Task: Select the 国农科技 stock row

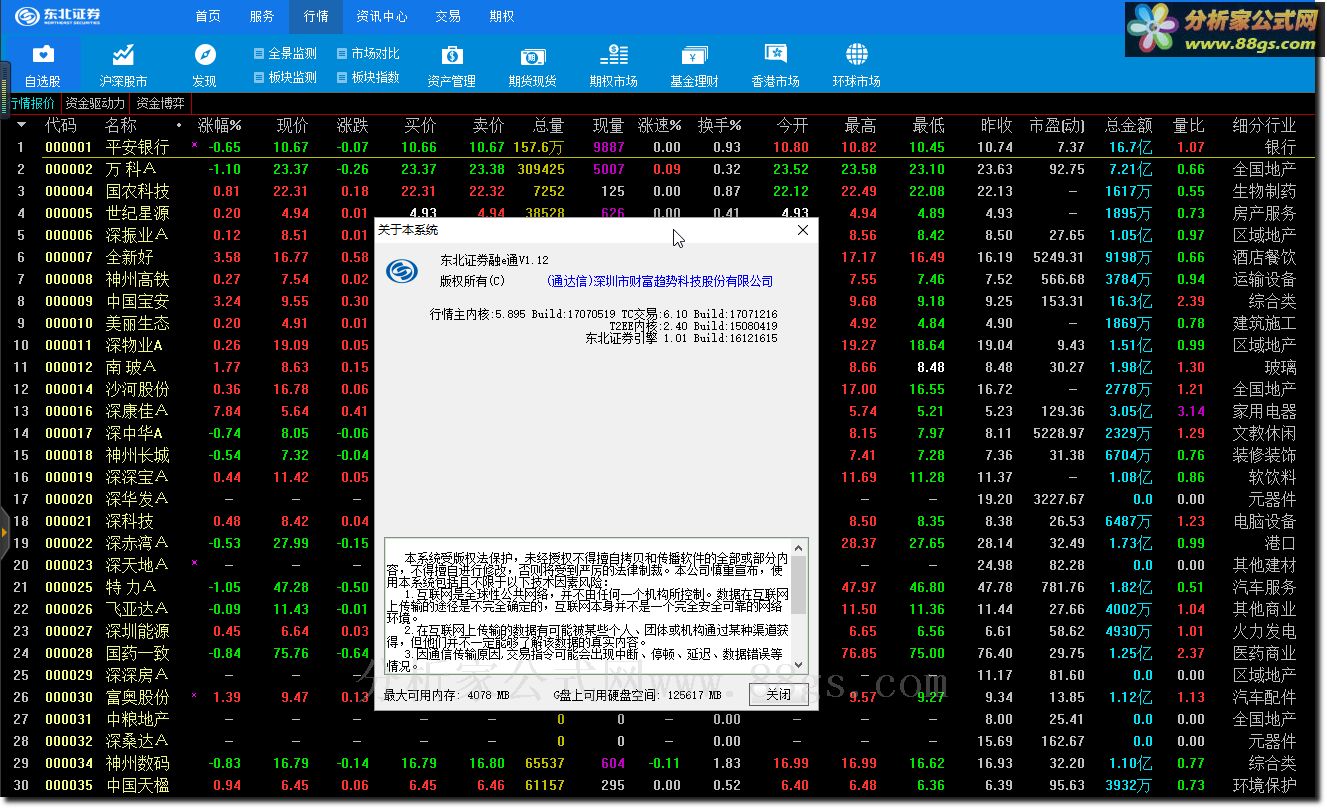Action: tap(655, 191)
